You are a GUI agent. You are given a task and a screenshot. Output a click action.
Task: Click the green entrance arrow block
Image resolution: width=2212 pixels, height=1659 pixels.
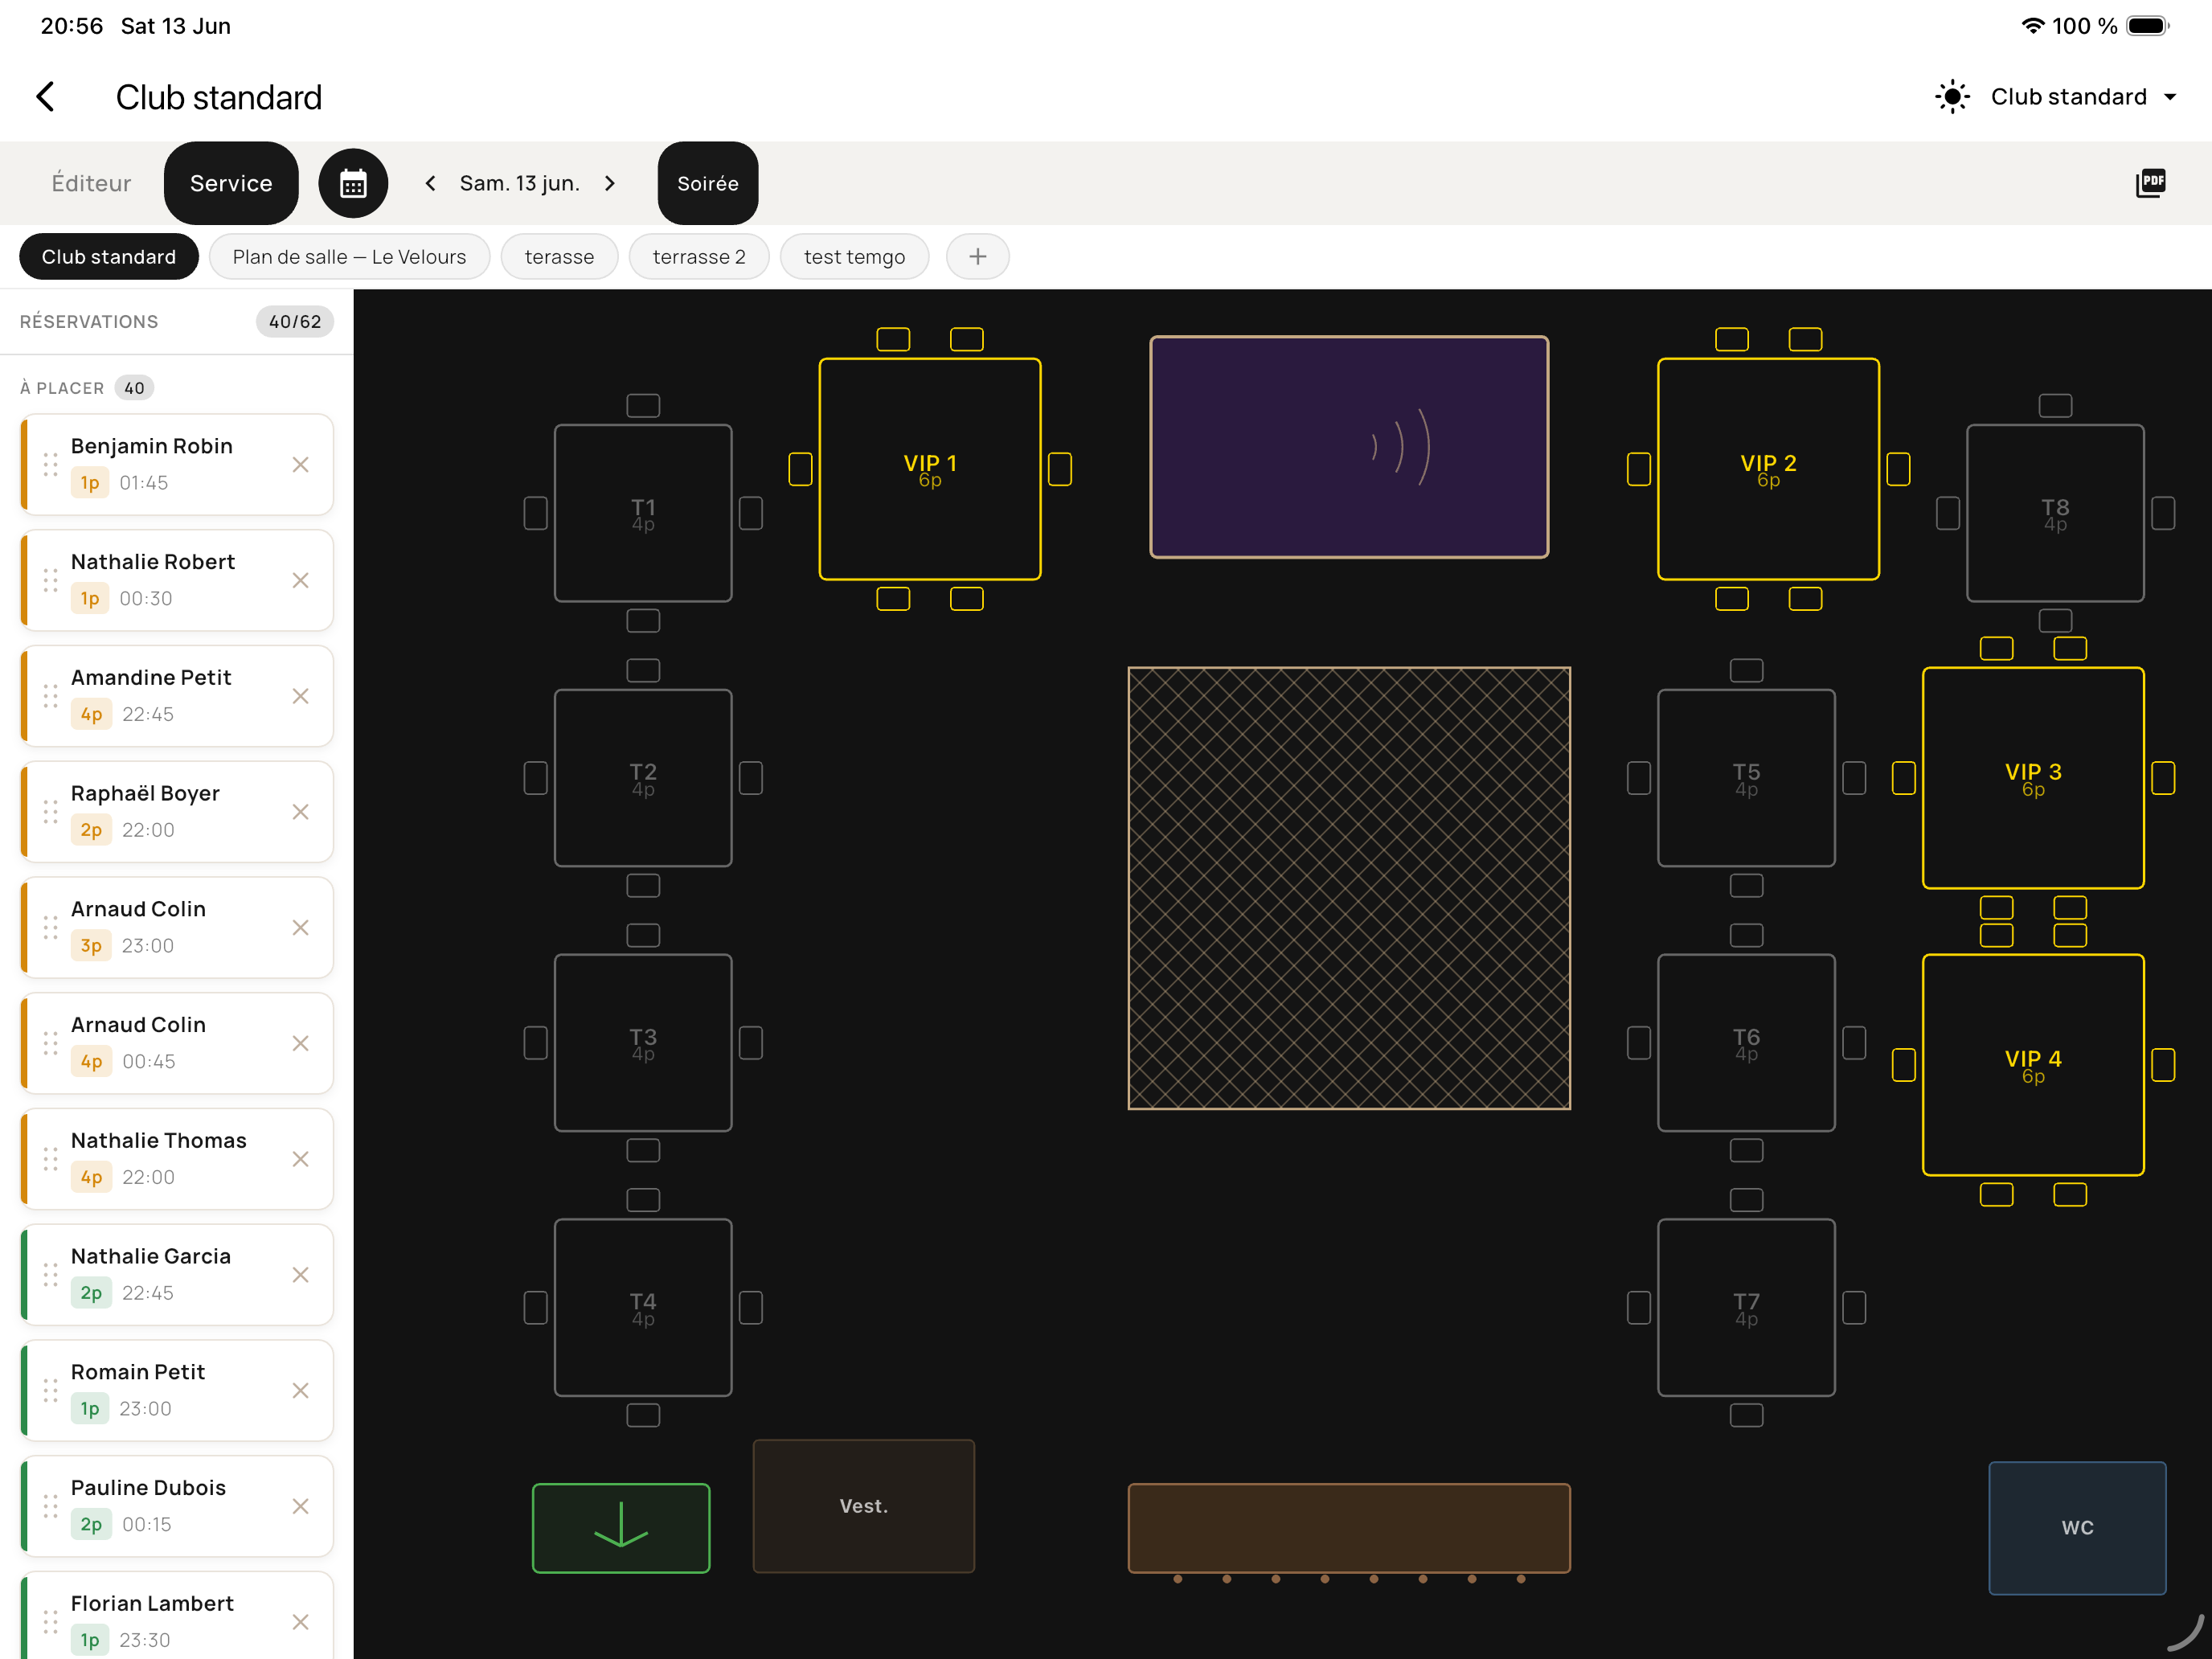(621, 1527)
